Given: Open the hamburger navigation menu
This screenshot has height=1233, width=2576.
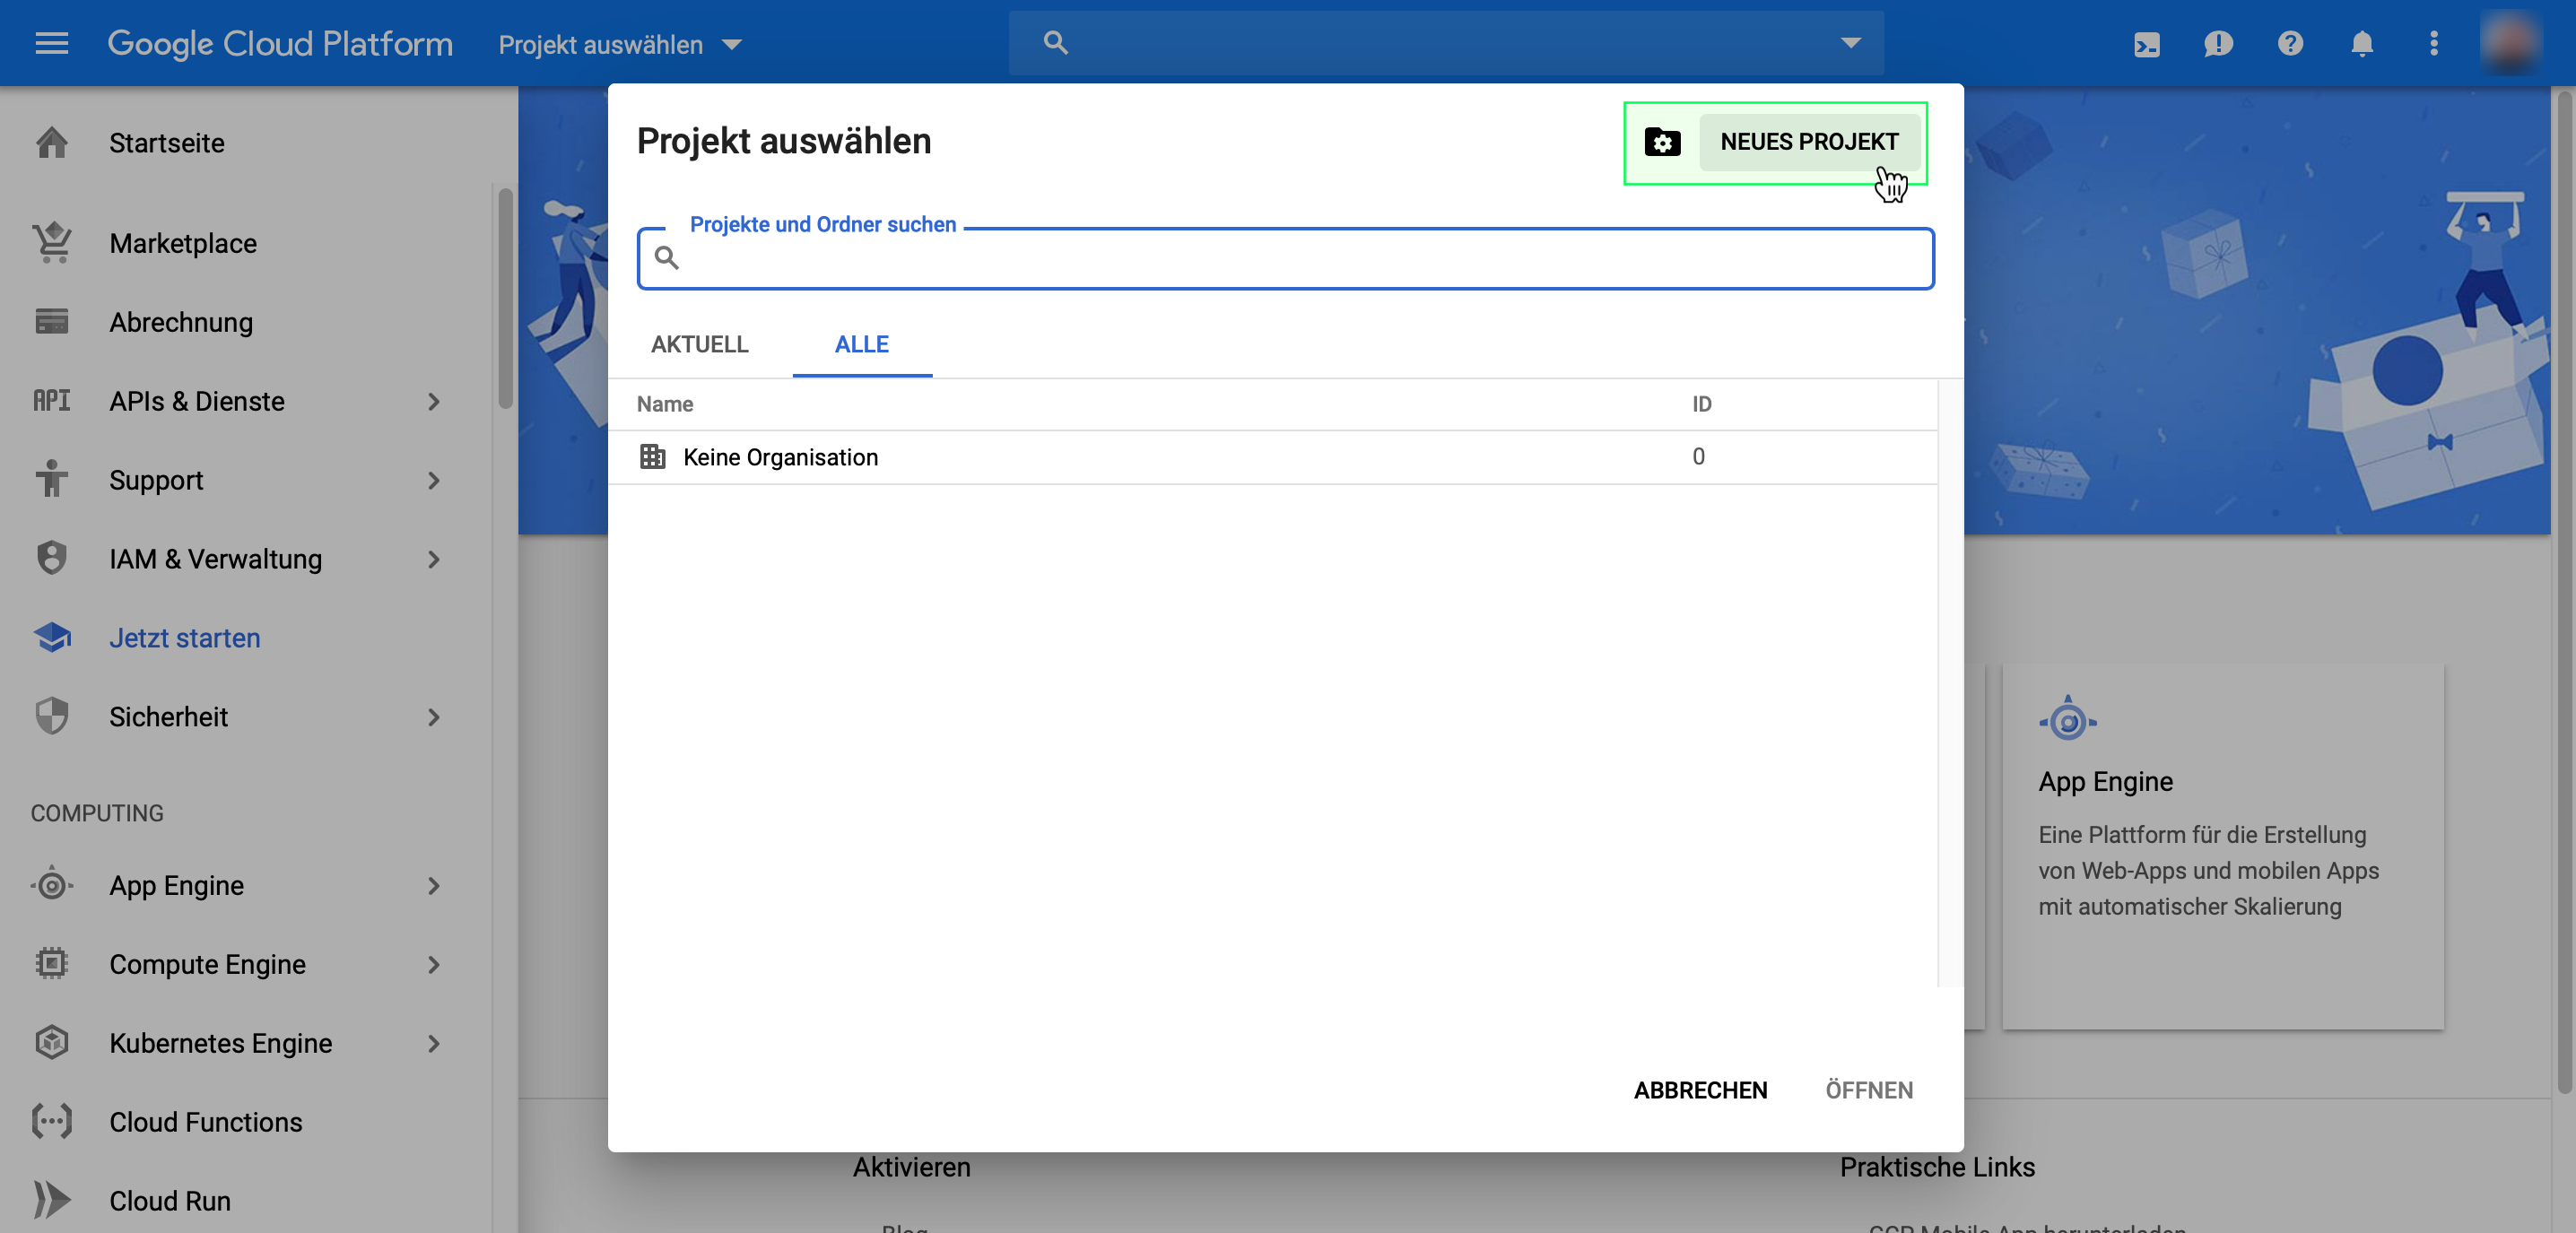Looking at the screenshot, I should coord(51,43).
